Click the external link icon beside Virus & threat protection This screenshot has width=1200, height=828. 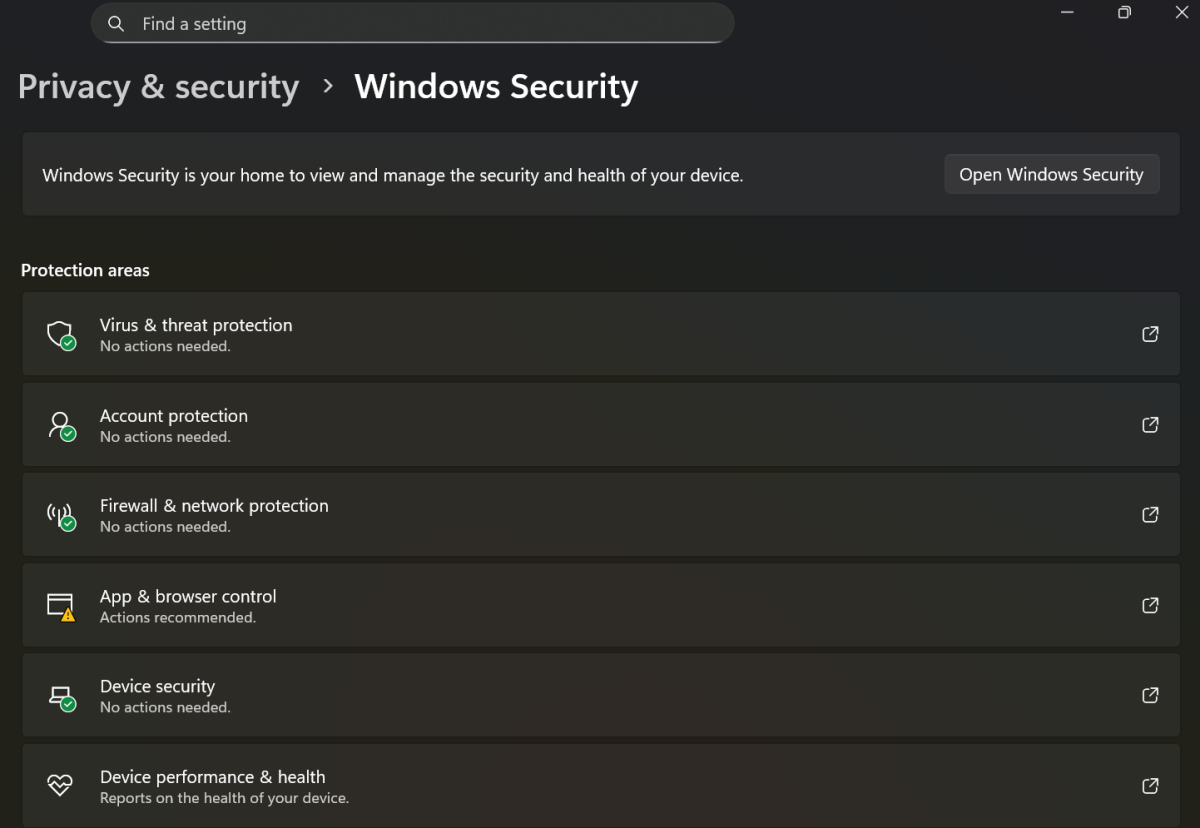point(1150,334)
